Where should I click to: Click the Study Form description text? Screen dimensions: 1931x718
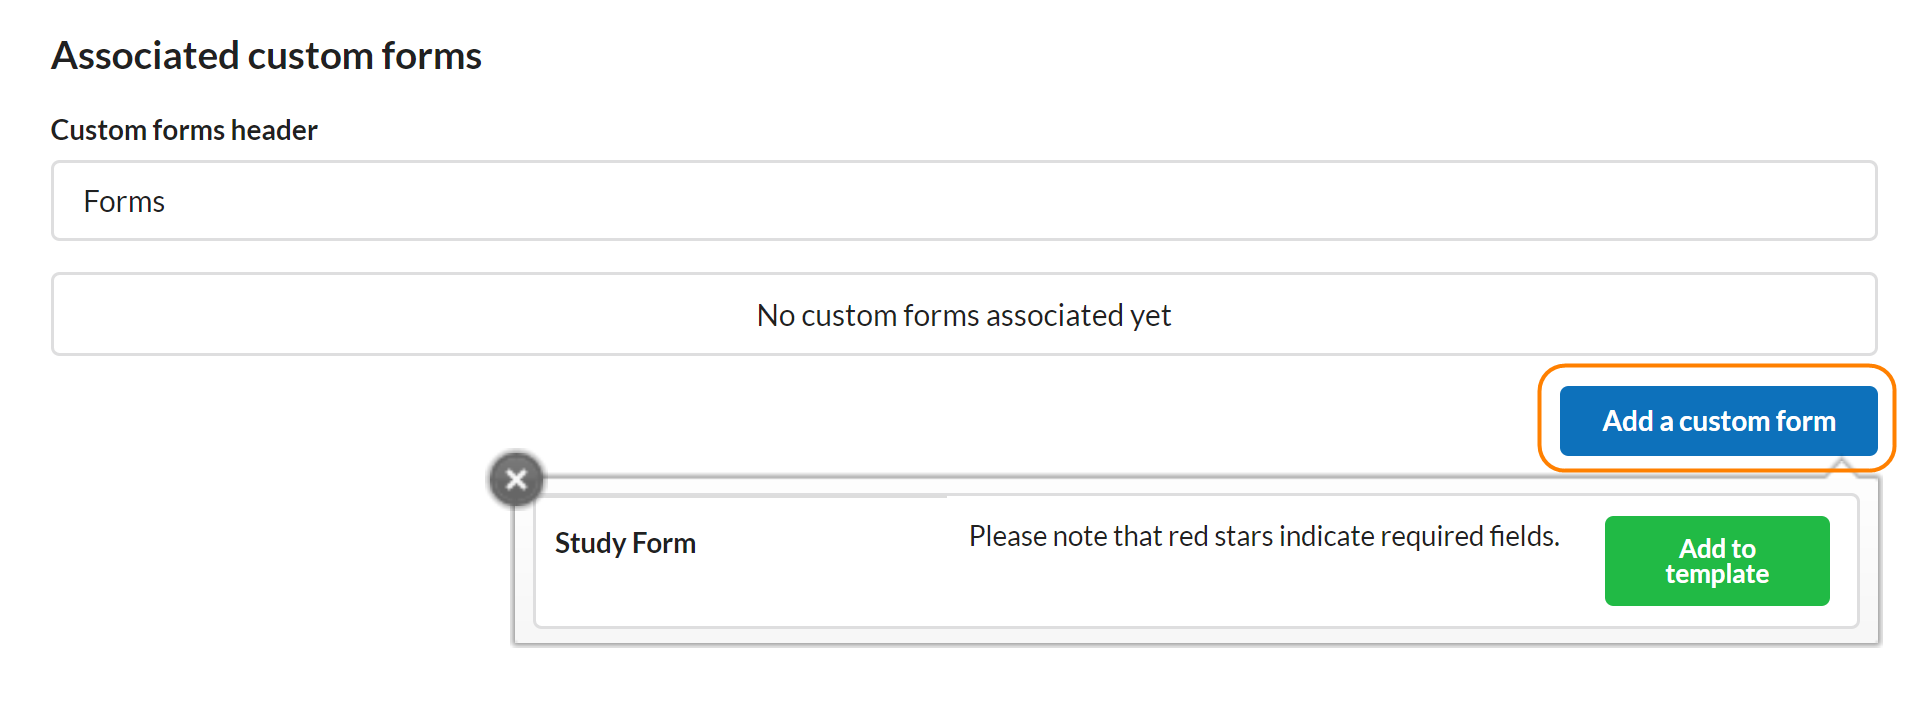[1264, 537]
